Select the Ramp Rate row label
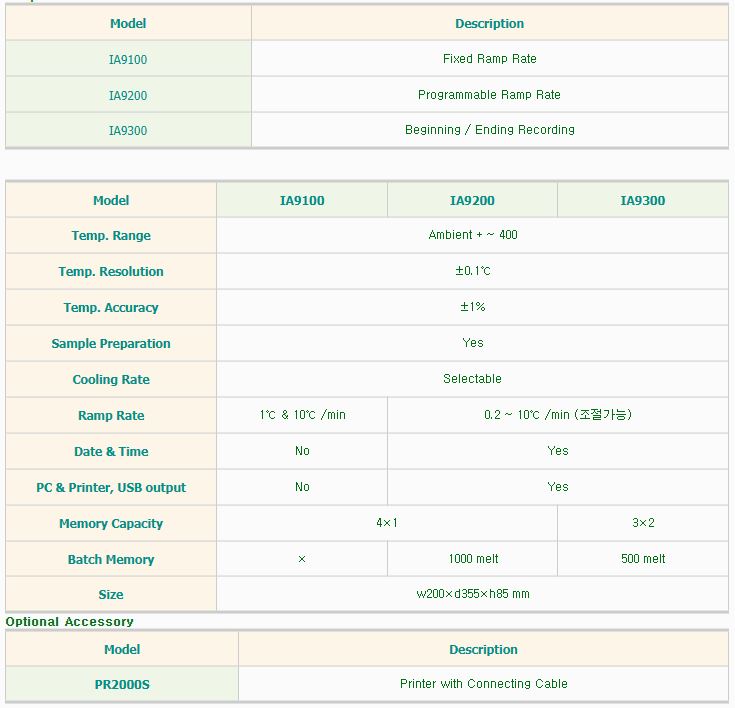This screenshot has height=708, width=735. [x=111, y=416]
